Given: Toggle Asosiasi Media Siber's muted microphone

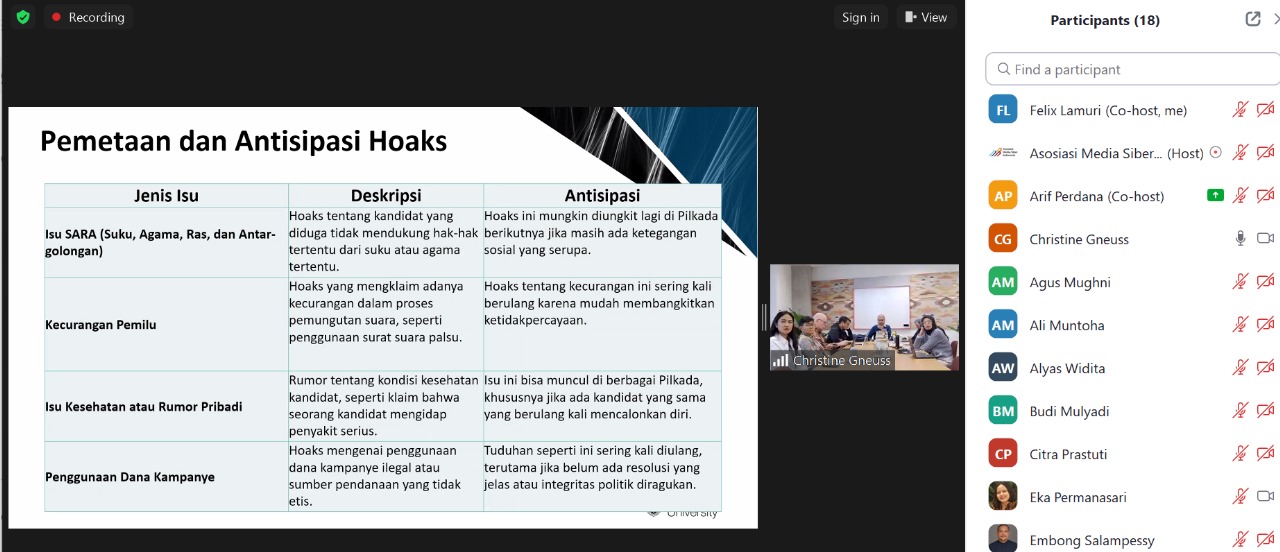Looking at the screenshot, I should pos(1240,153).
